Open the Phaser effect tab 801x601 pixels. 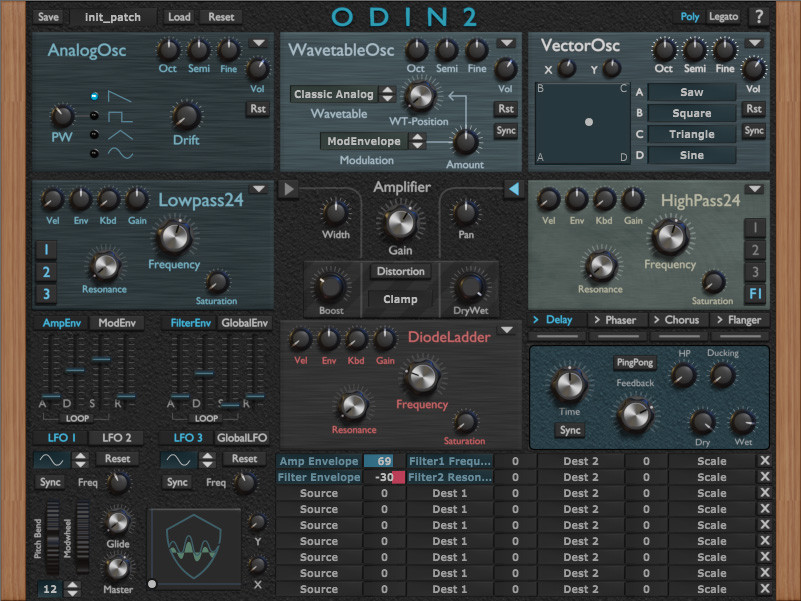tap(616, 320)
